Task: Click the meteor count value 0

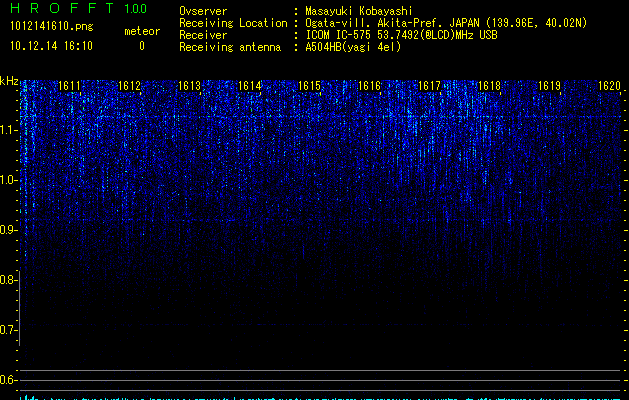Action: [142, 46]
